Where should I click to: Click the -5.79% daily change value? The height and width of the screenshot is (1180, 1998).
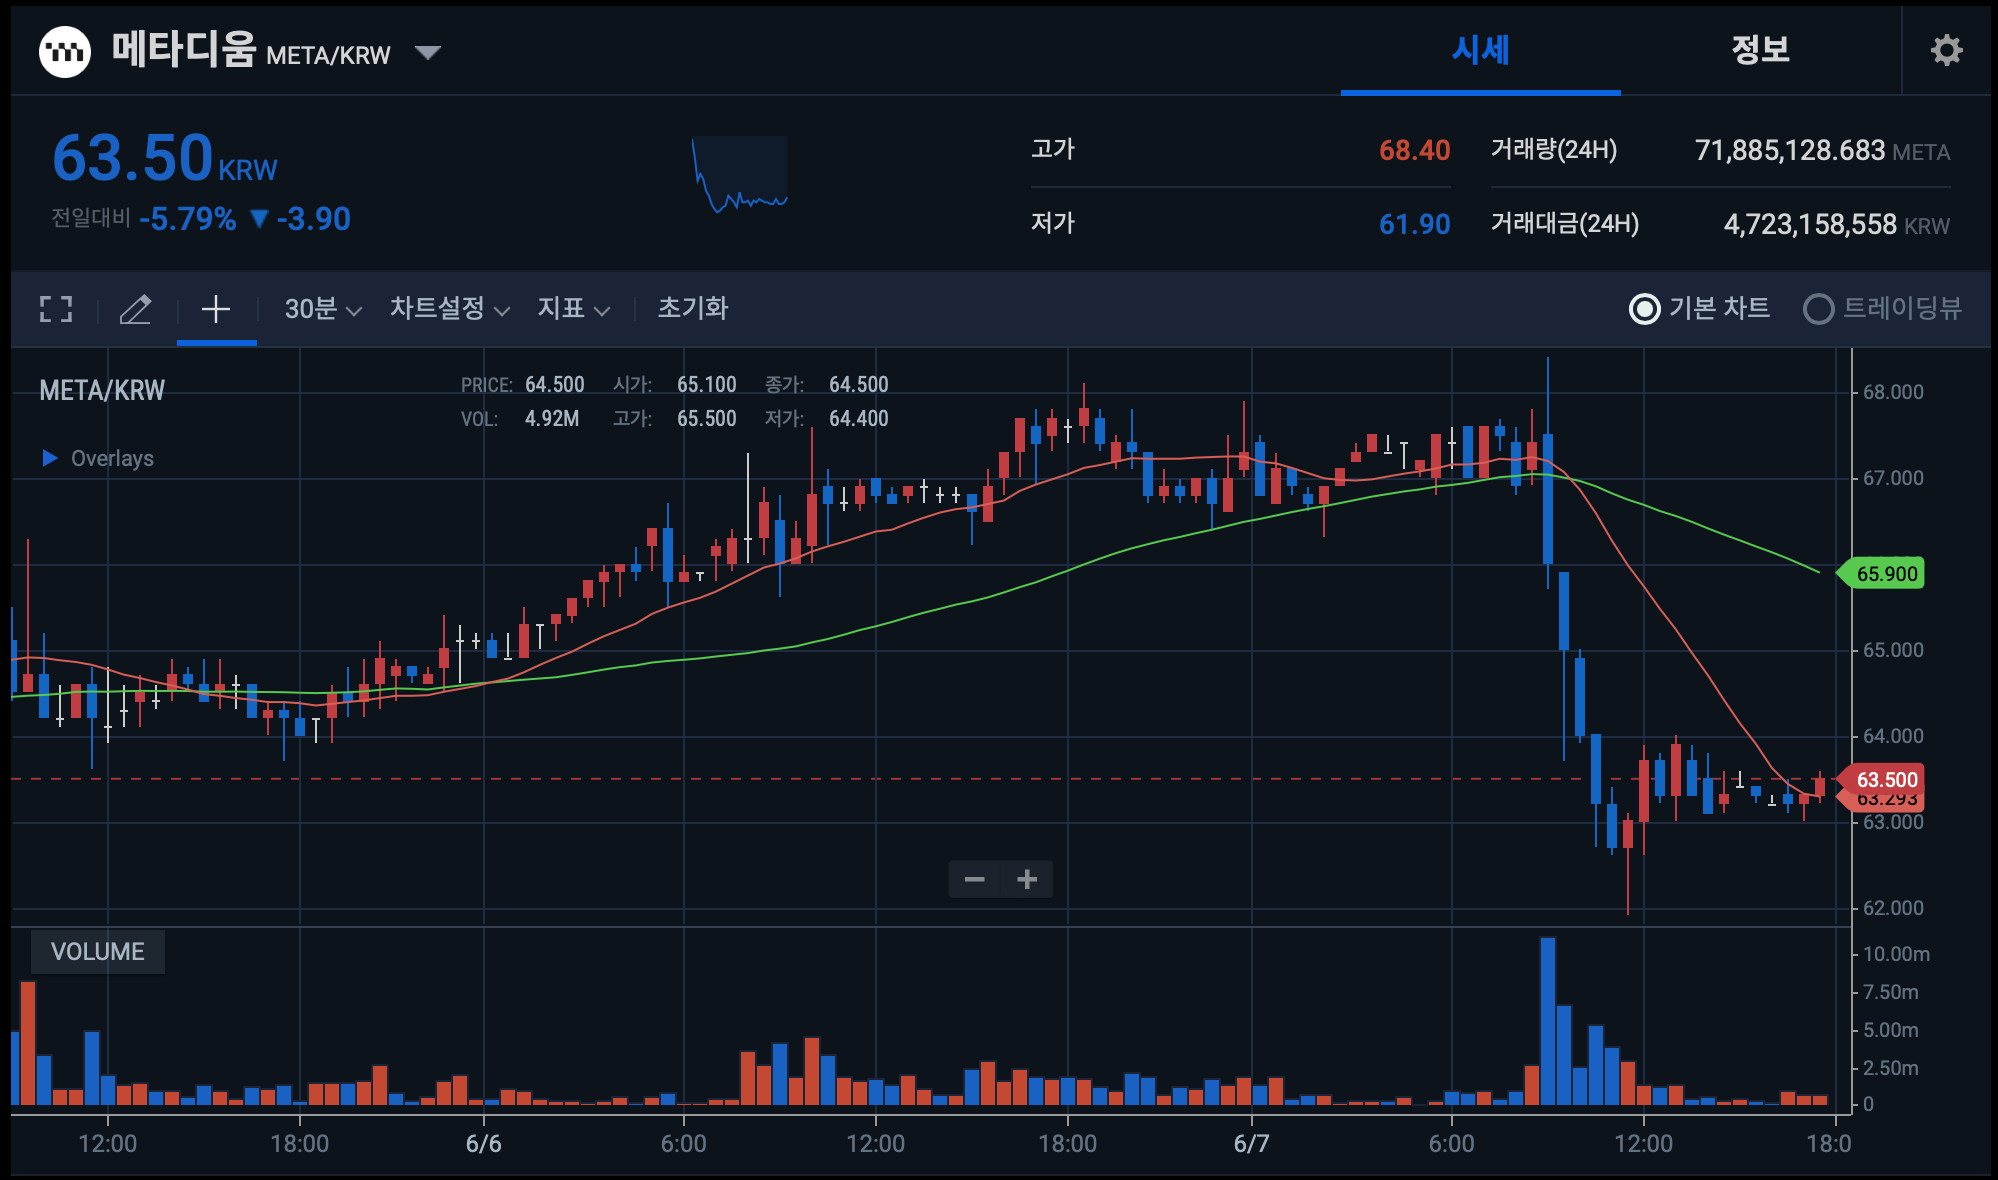pyautogui.click(x=188, y=219)
